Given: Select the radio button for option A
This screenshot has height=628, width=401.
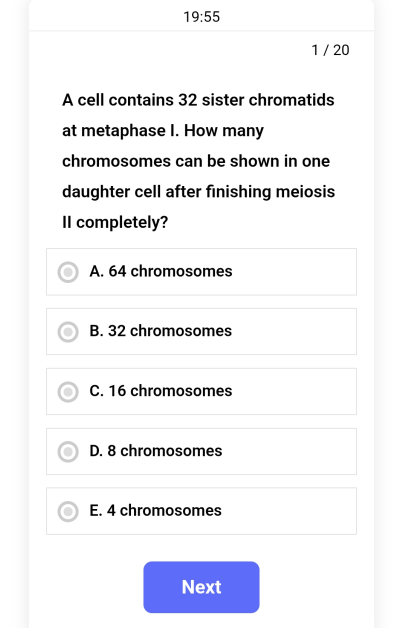Looking at the screenshot, I should click(x=68, y=272).
